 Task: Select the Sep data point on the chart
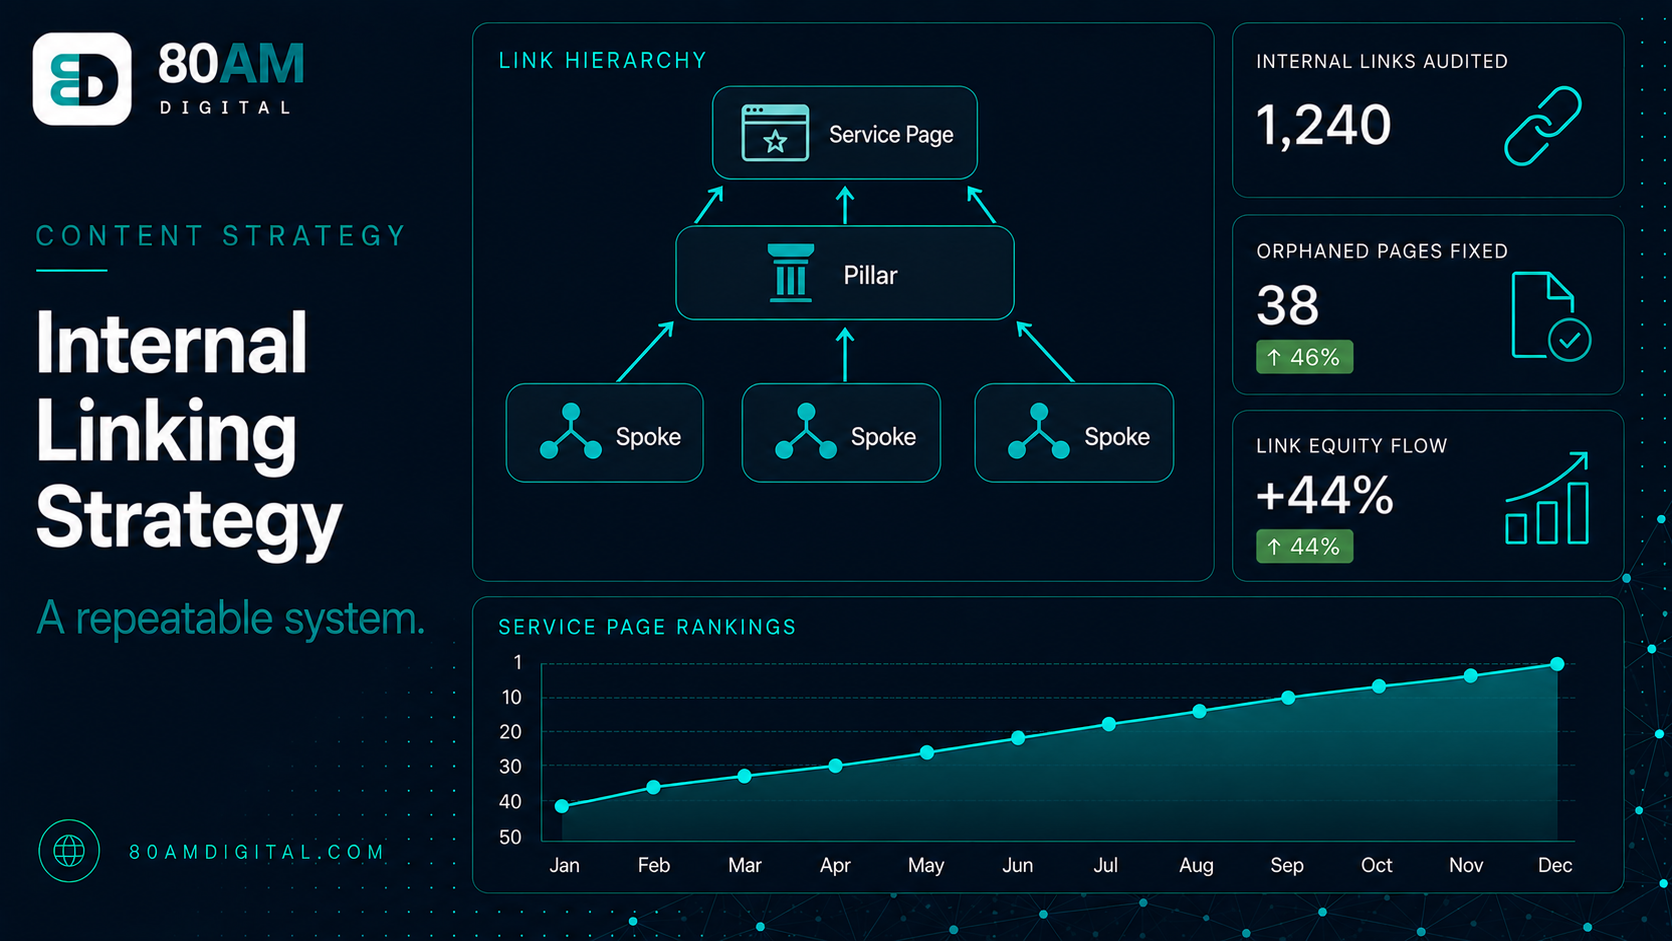point(1288,698)
